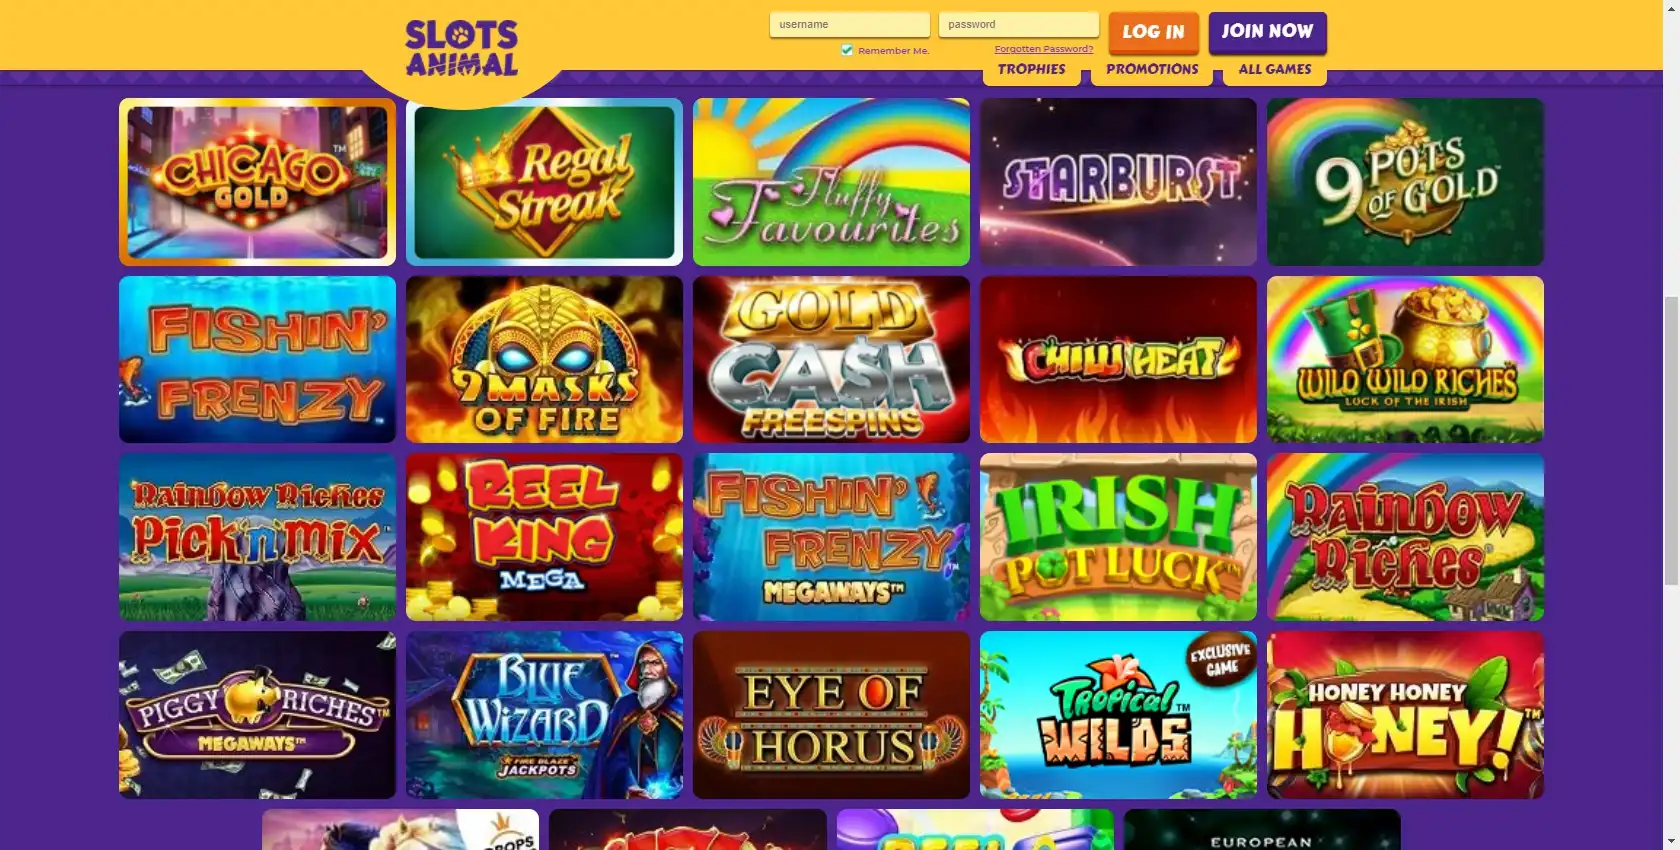The image size is (1680, 850).
Task: Follow the Forgotten Password link
Action: [x=1044, y=49]
